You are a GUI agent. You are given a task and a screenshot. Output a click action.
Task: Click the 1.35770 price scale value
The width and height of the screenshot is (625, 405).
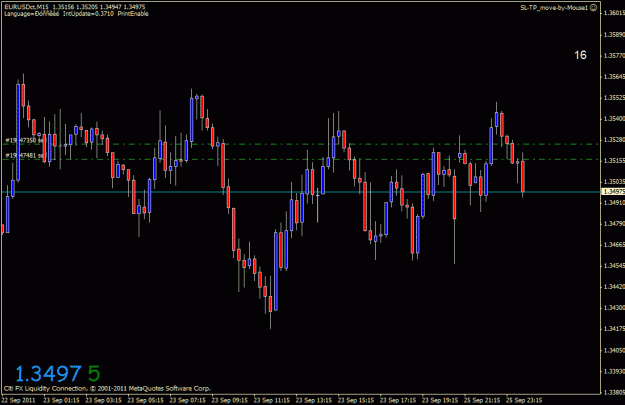click(x=614, y=55)
